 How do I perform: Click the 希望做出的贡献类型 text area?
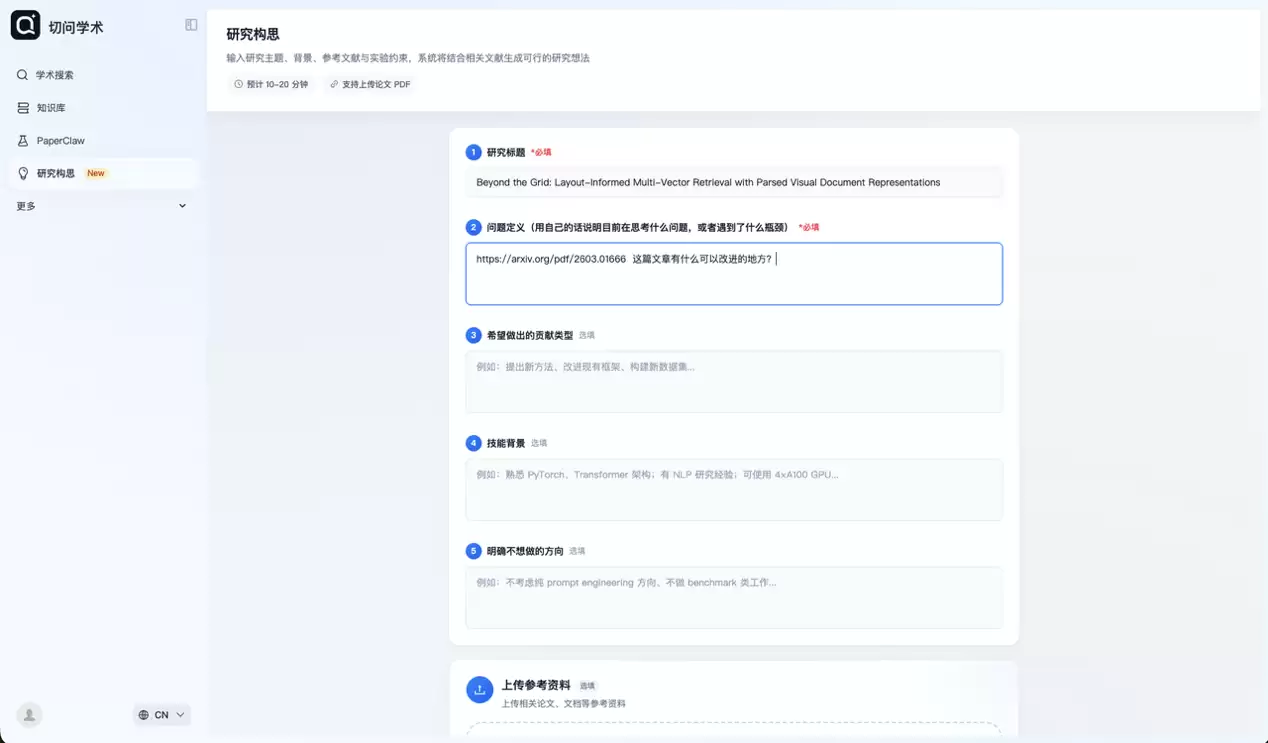733,381
